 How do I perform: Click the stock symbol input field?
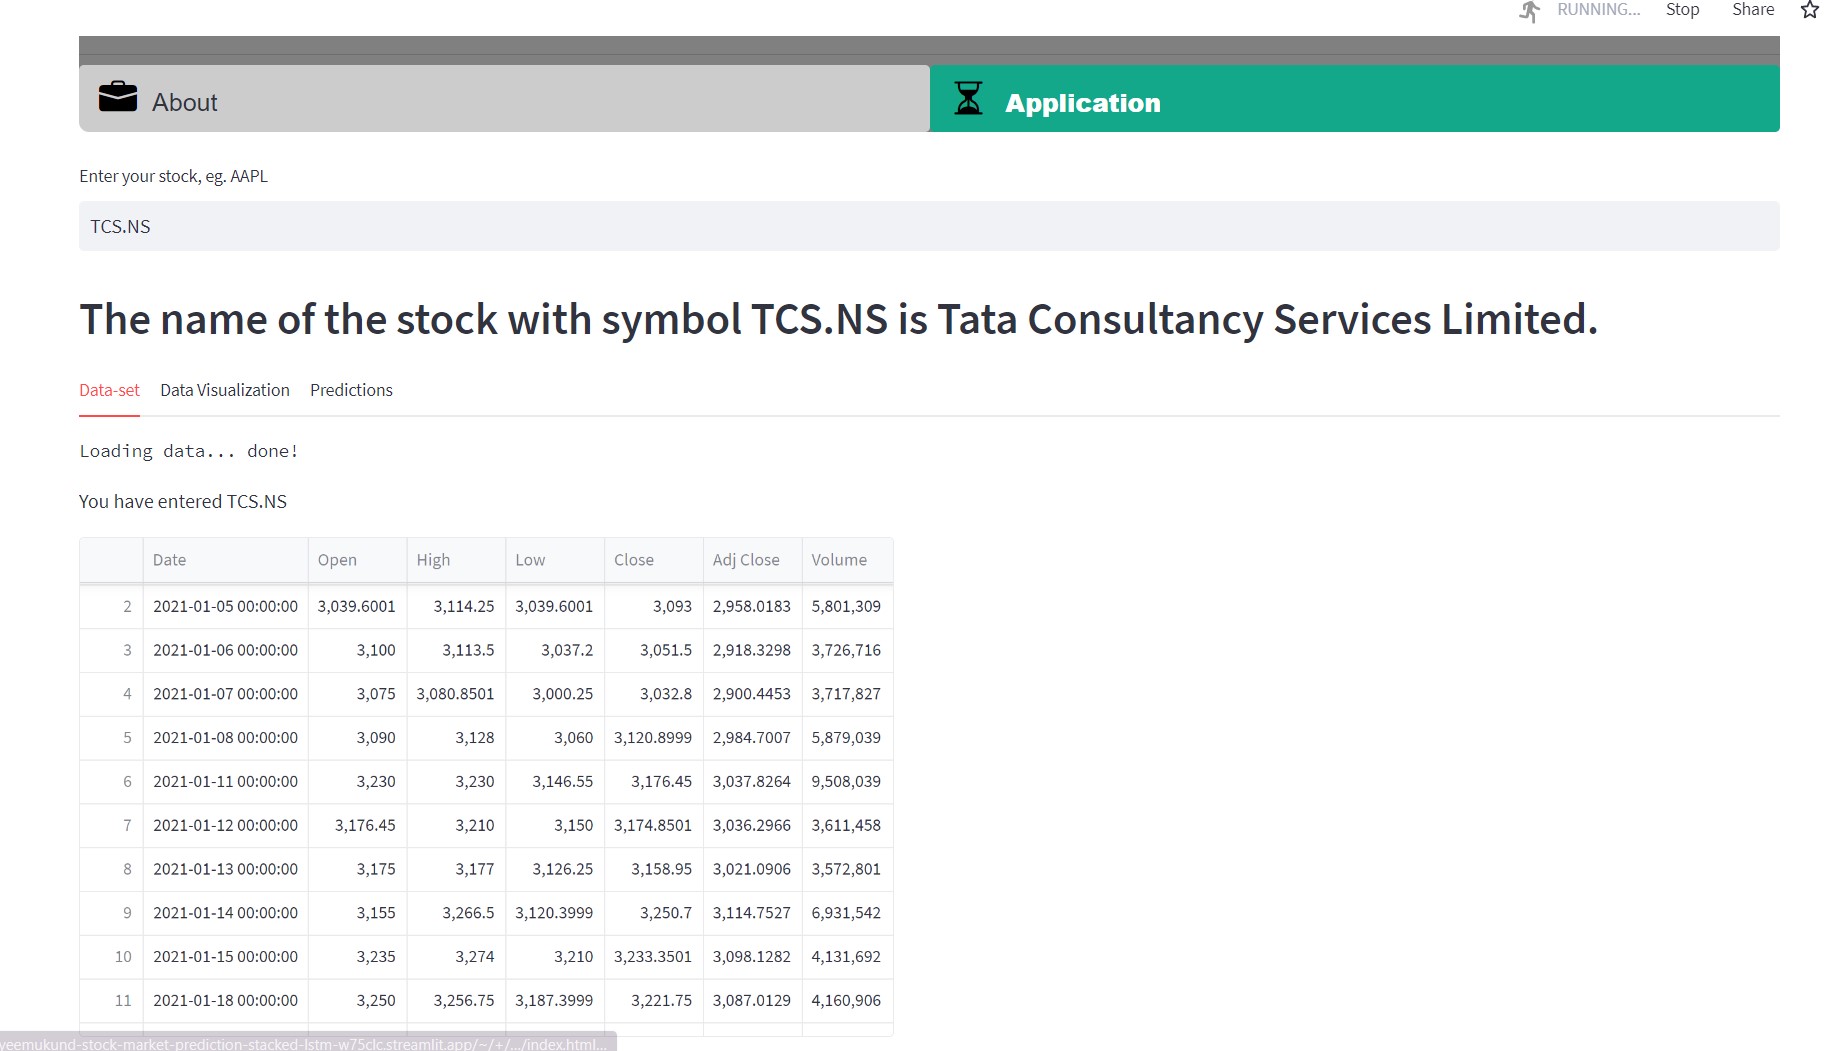pyautogui.click(x=929, y=226)
